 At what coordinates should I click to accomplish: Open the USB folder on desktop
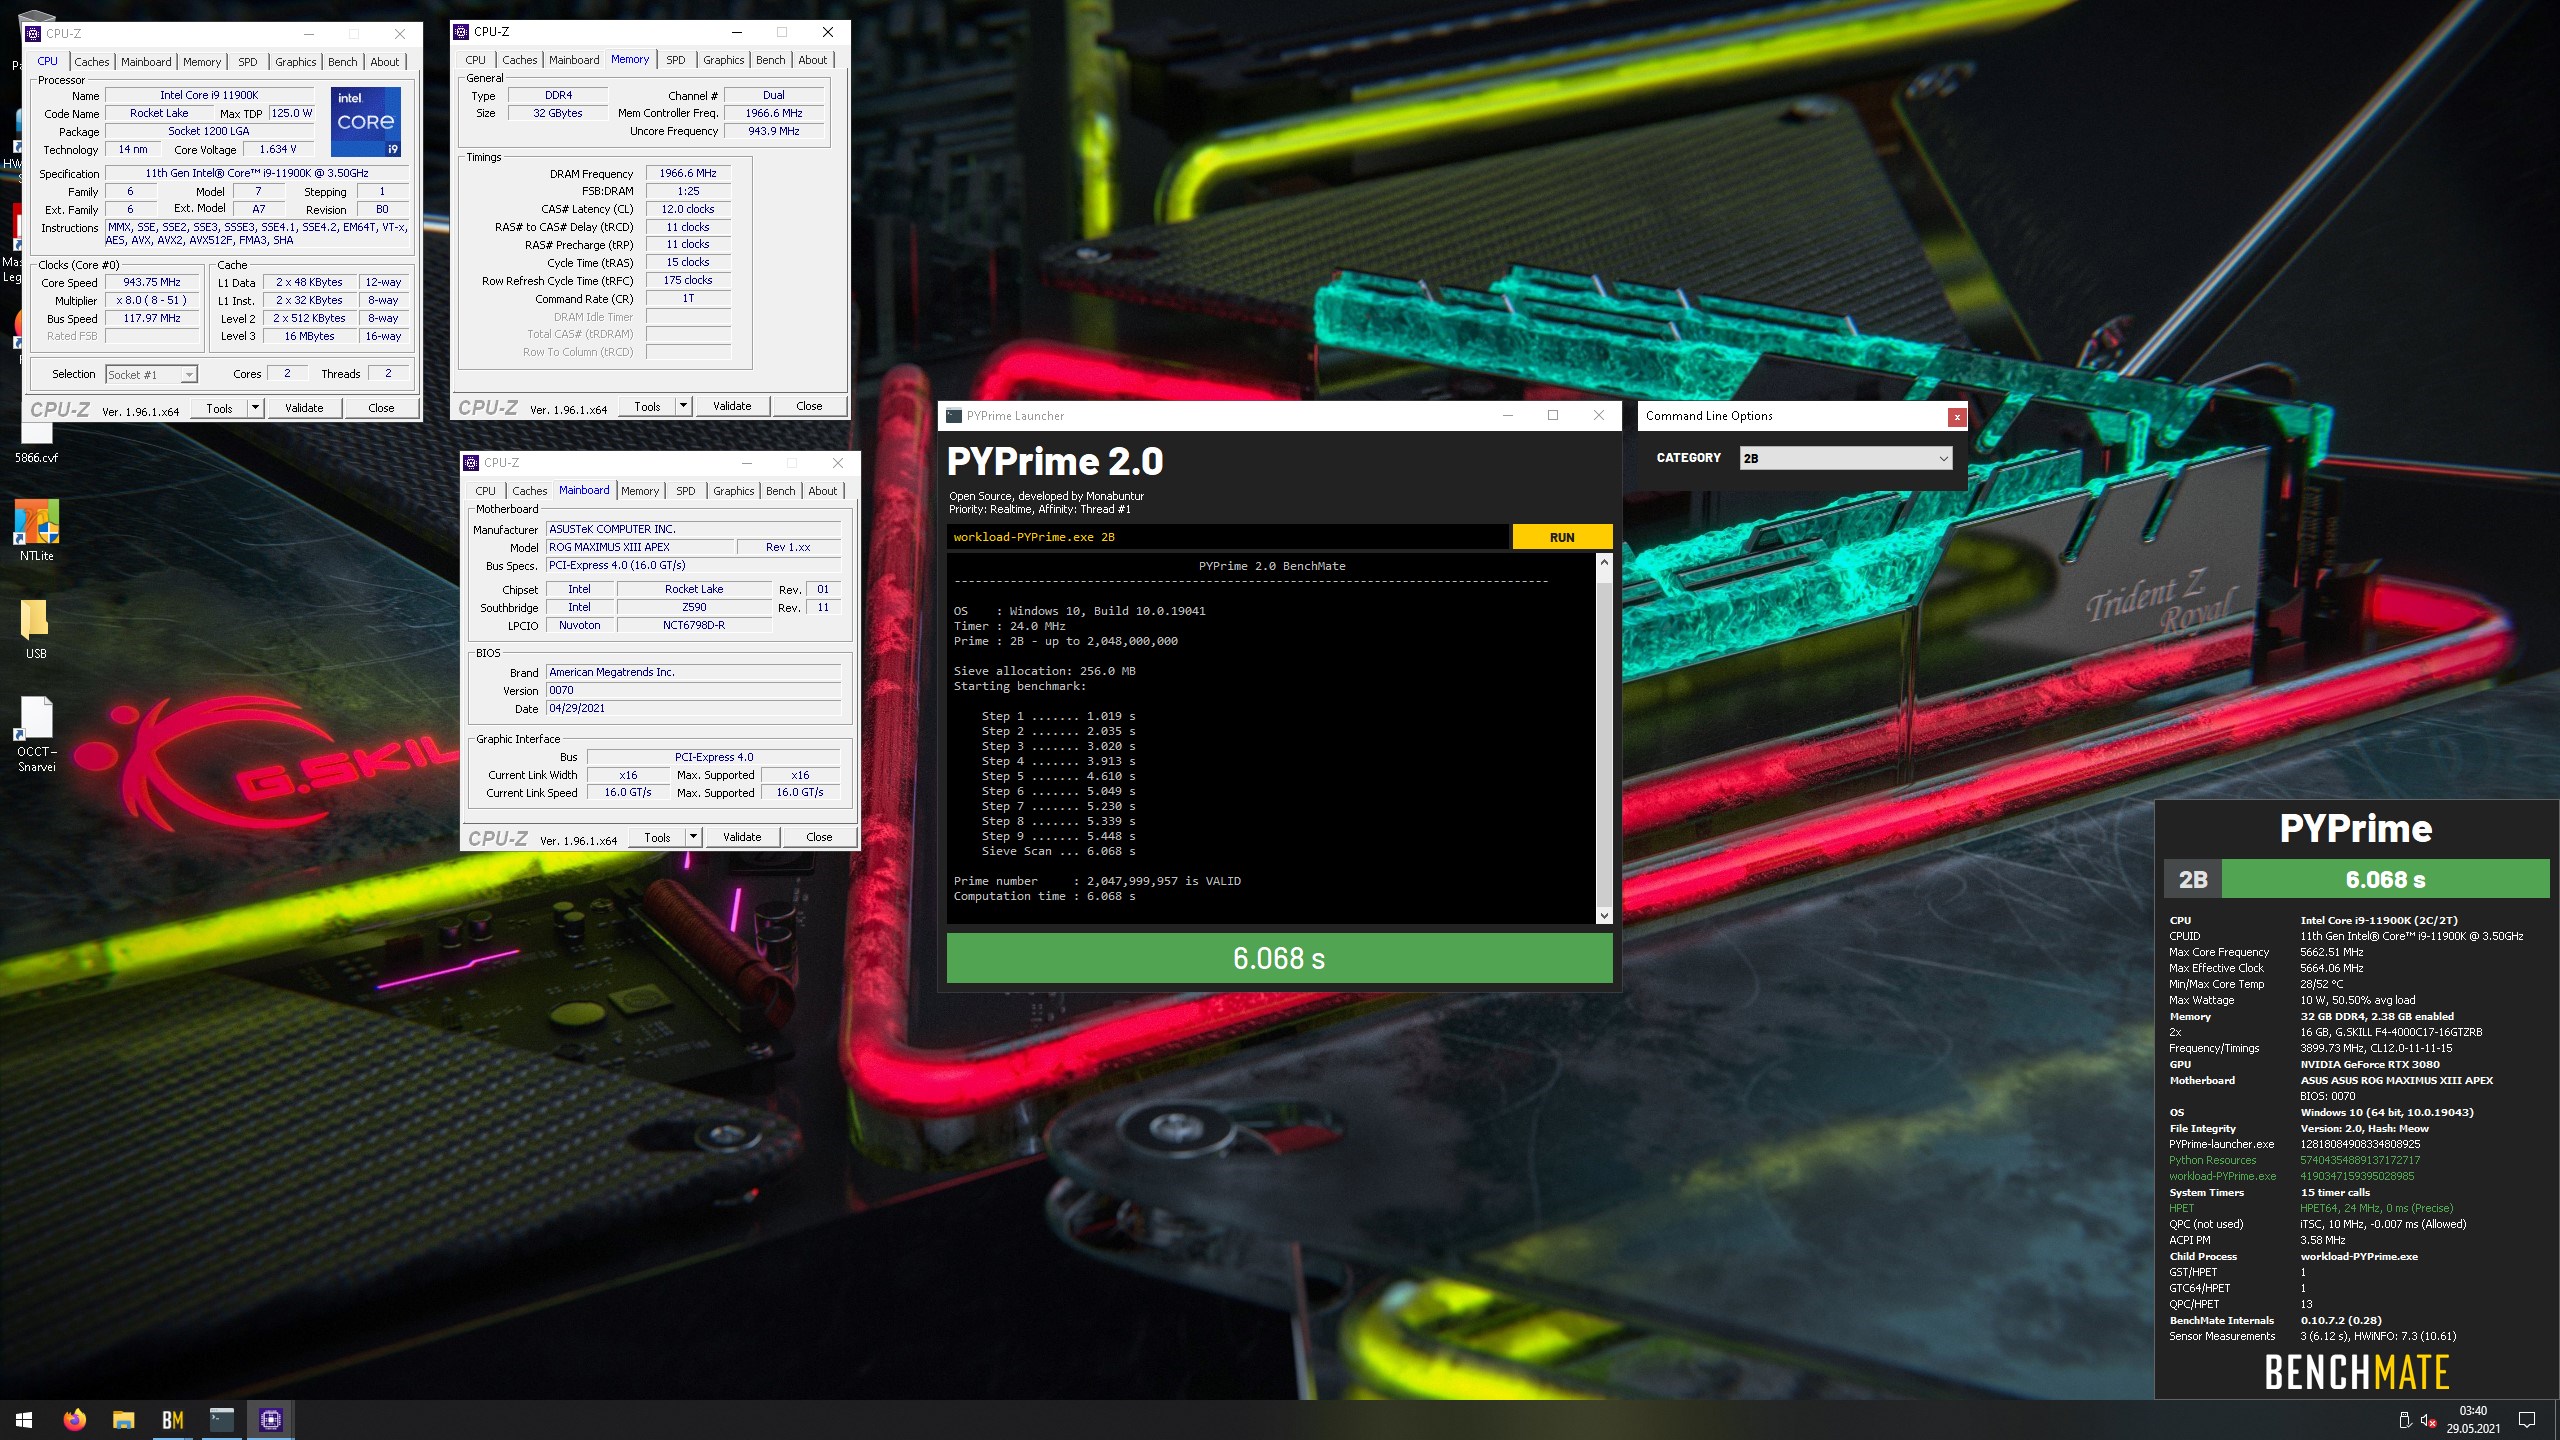(x=36, y=628)
